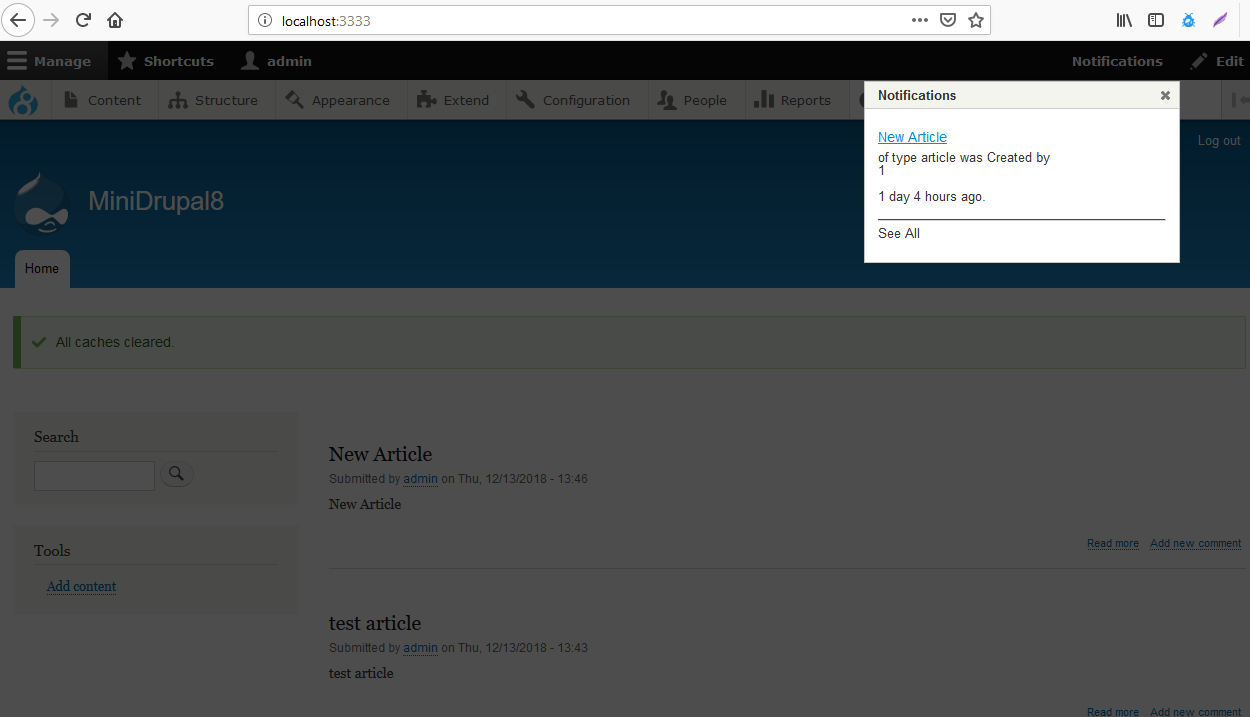Open the Drupal logo home icon
1250x717 pixels.
pyautogui.click(x=22, y=100)
